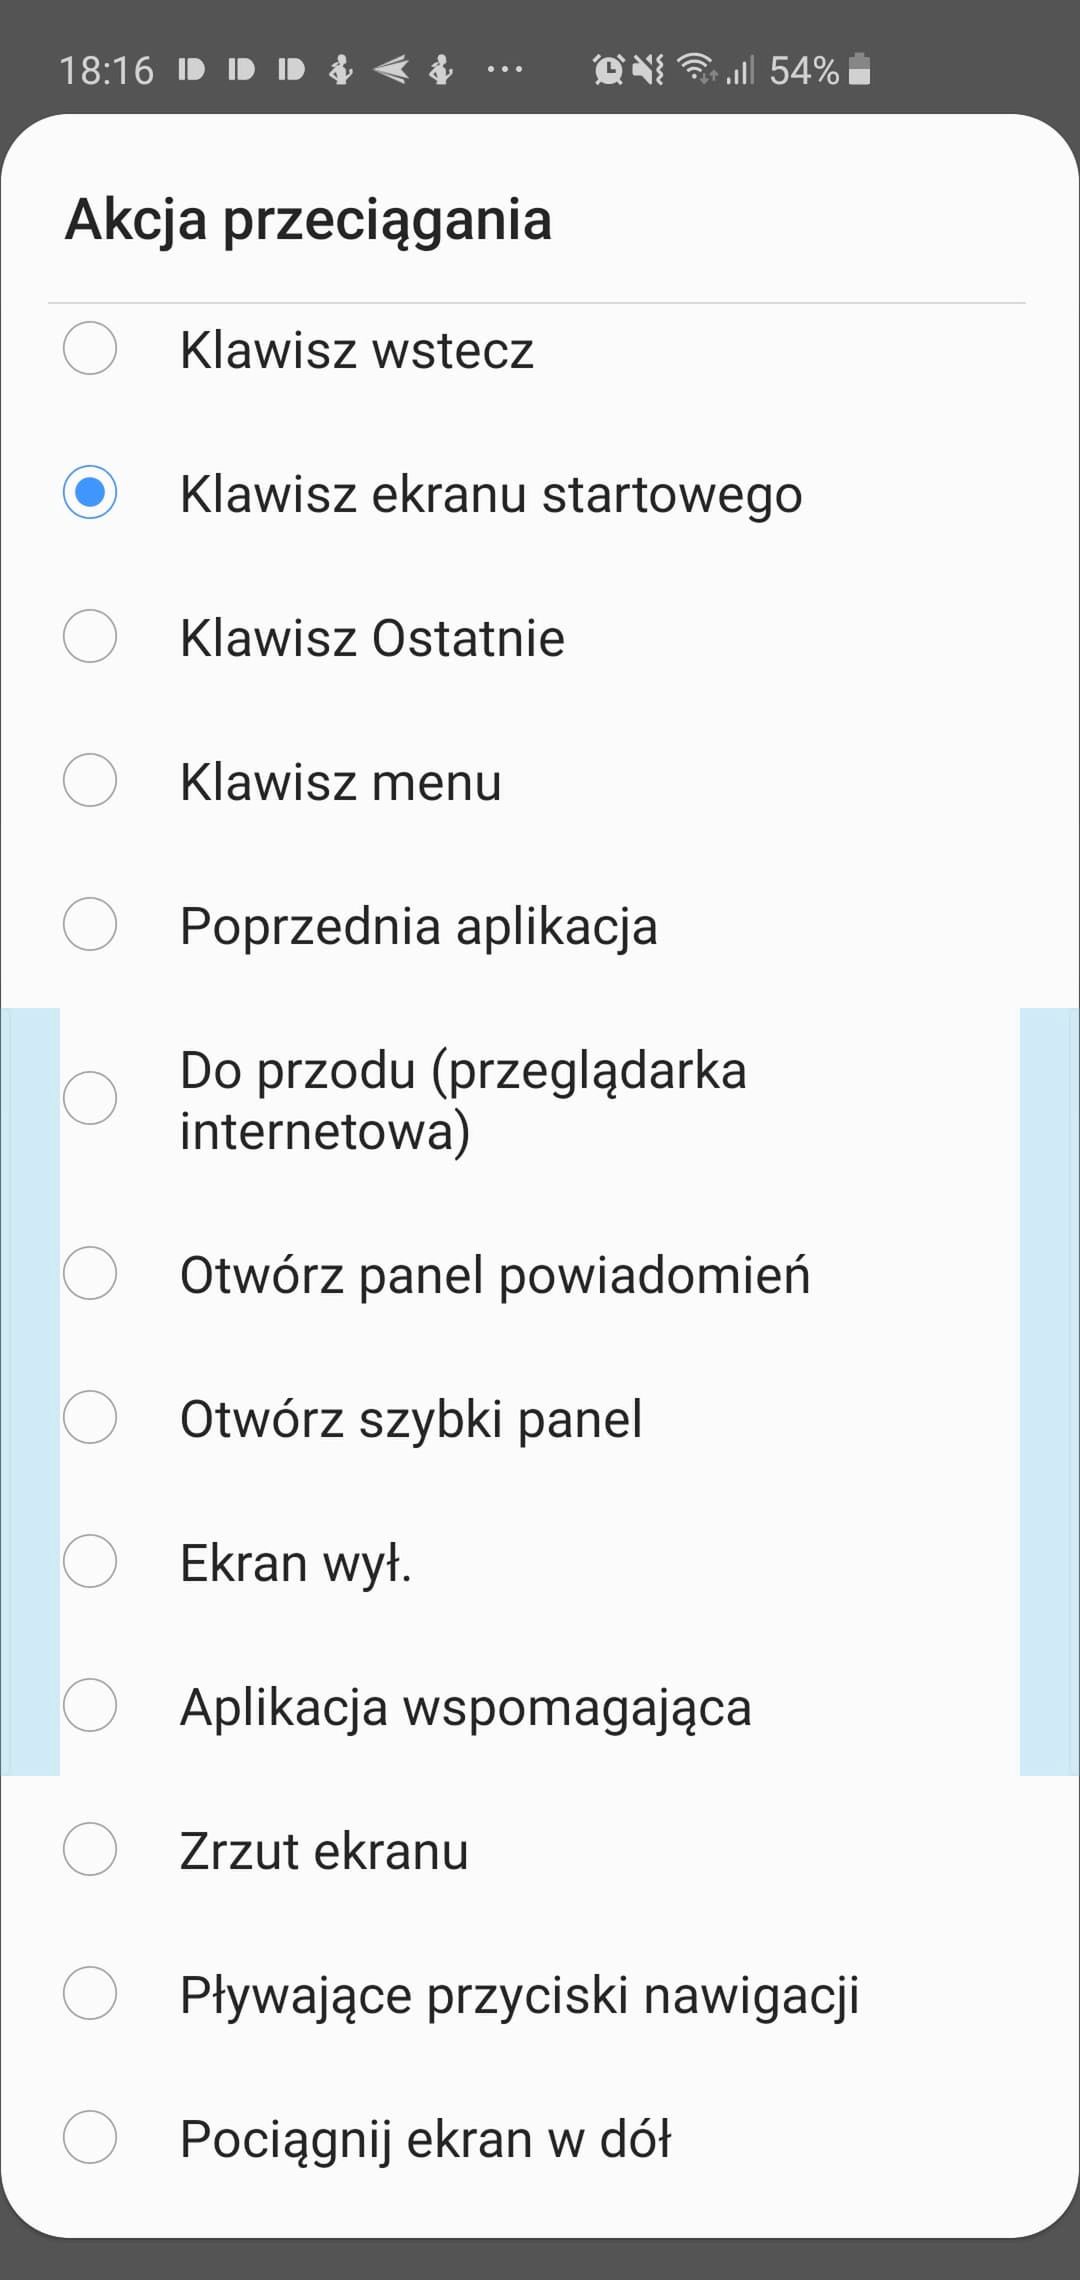Screen dimensions: 1080x2280
Task: Pick the Poprzednia aplikacja radio option
Action: 90,925
